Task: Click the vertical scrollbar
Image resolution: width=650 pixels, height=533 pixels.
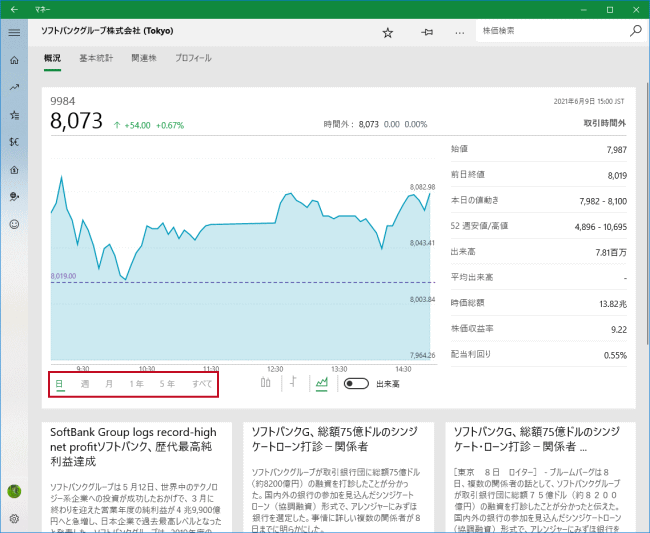Action: [648, 211]
